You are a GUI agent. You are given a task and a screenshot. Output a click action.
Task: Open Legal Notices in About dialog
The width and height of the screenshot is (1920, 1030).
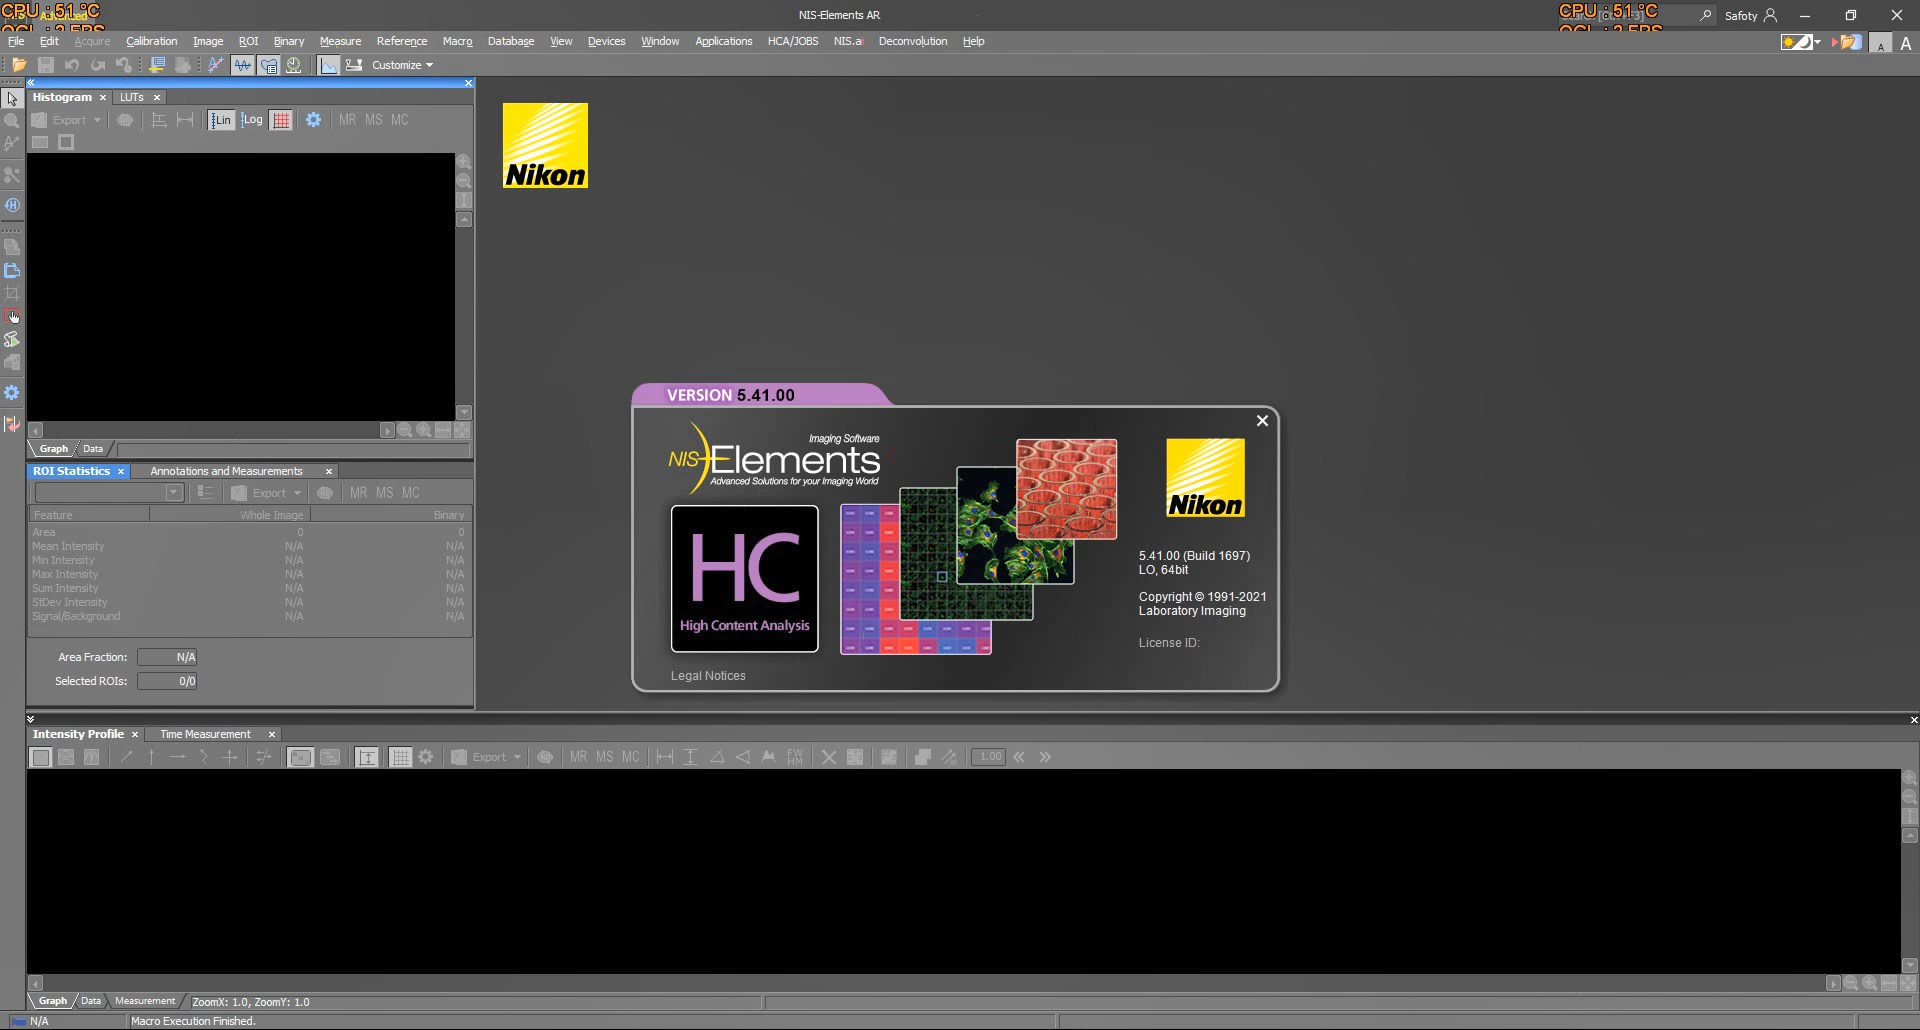708,676
